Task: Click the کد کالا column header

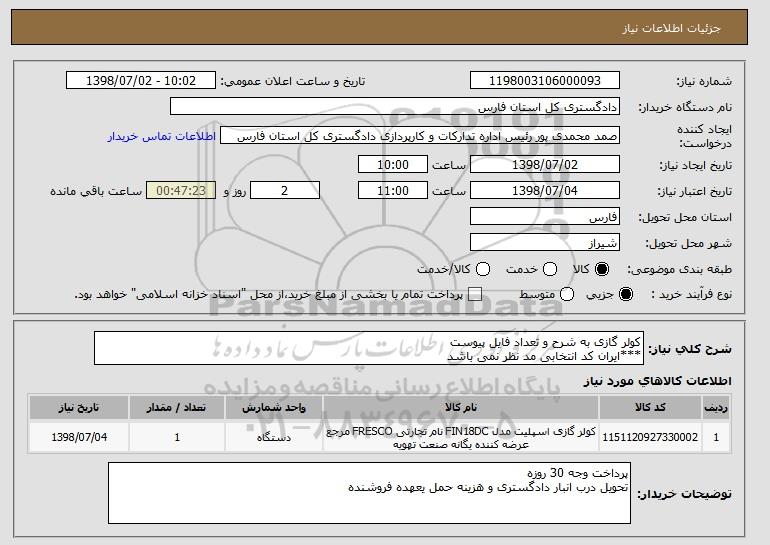Action: (650, 408)
